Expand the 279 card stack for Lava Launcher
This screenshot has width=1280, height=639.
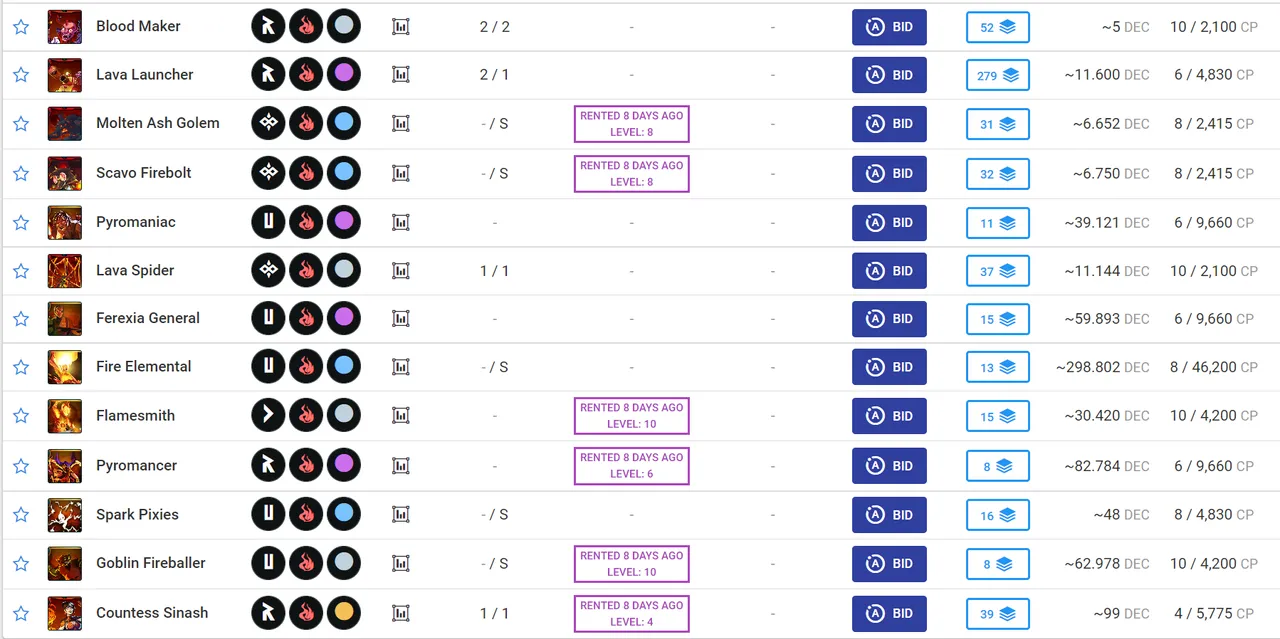(x=997, y=75)
